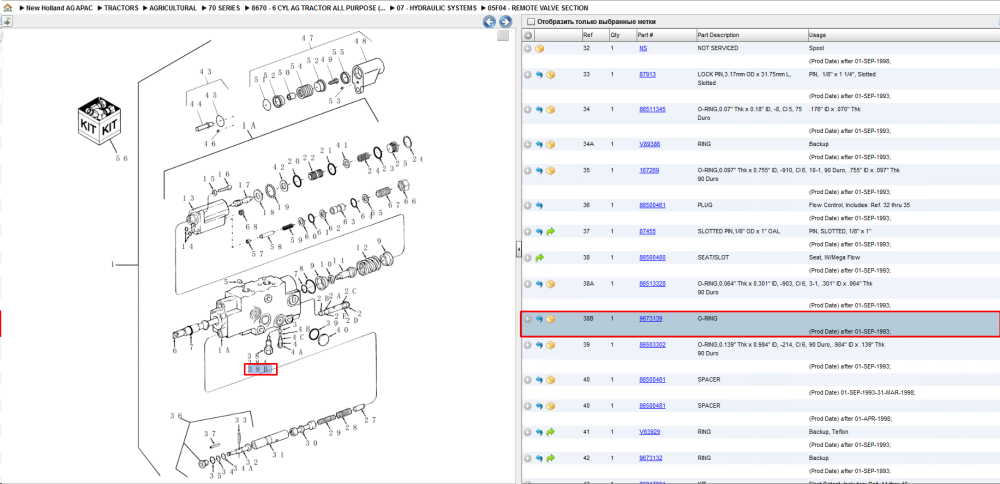Click blue arrow icon for Ref 42
The height and width of the screenshot is (484, 1000).
539,458
